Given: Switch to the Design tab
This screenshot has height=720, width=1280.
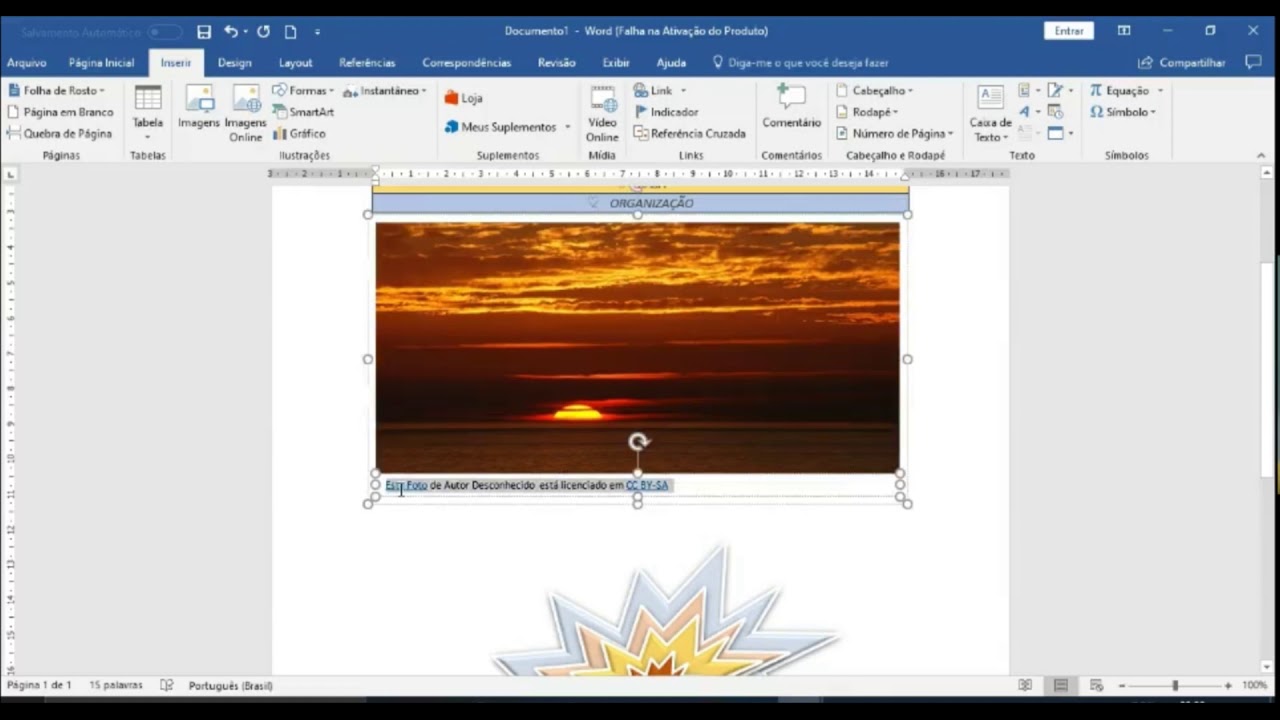Looking at the screenshot, I should (235, 62).
